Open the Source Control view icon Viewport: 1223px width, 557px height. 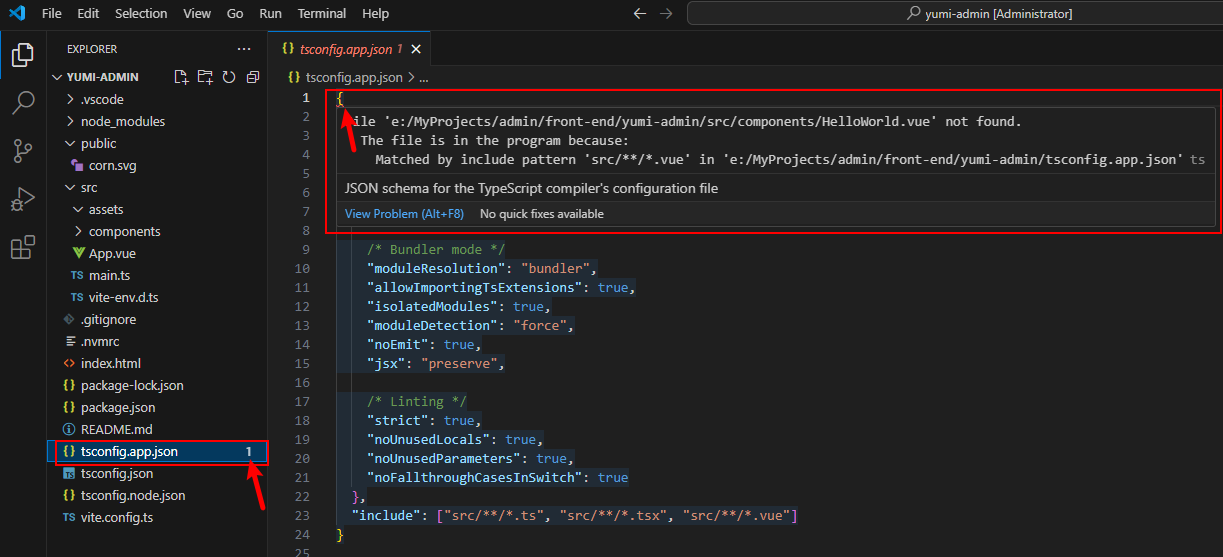[23, 151]
